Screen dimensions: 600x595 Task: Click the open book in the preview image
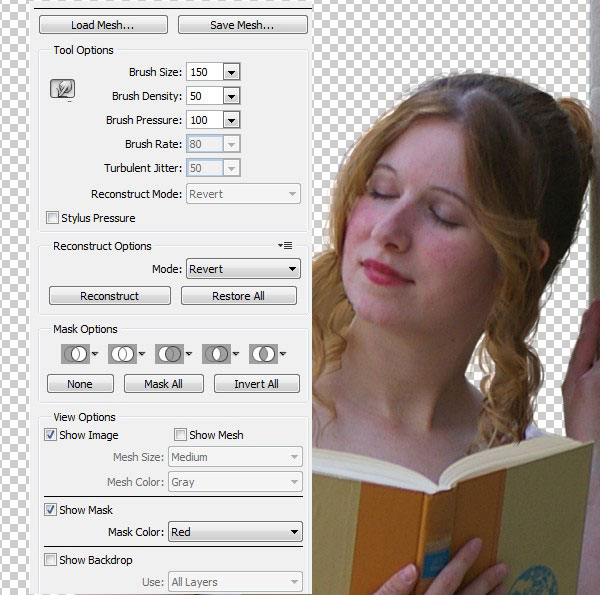pyautogui.click(x=452, y=517)
